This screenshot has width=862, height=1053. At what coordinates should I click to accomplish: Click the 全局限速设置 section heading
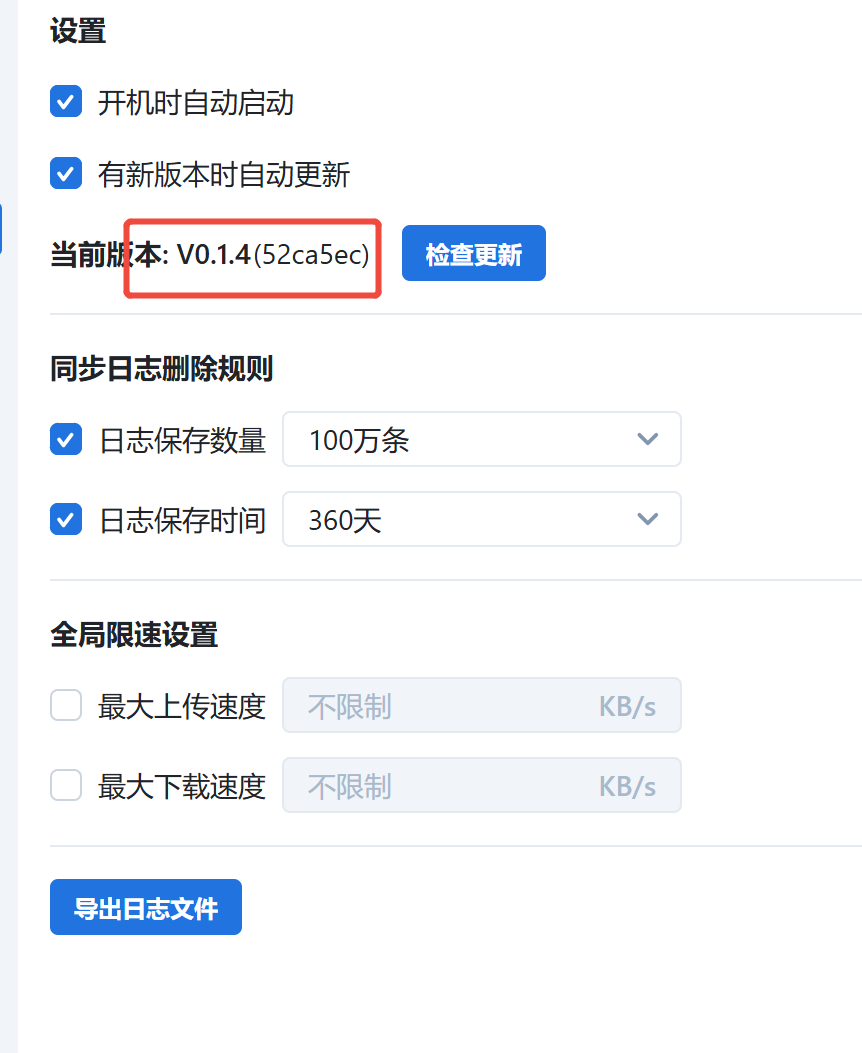[134, 634]
